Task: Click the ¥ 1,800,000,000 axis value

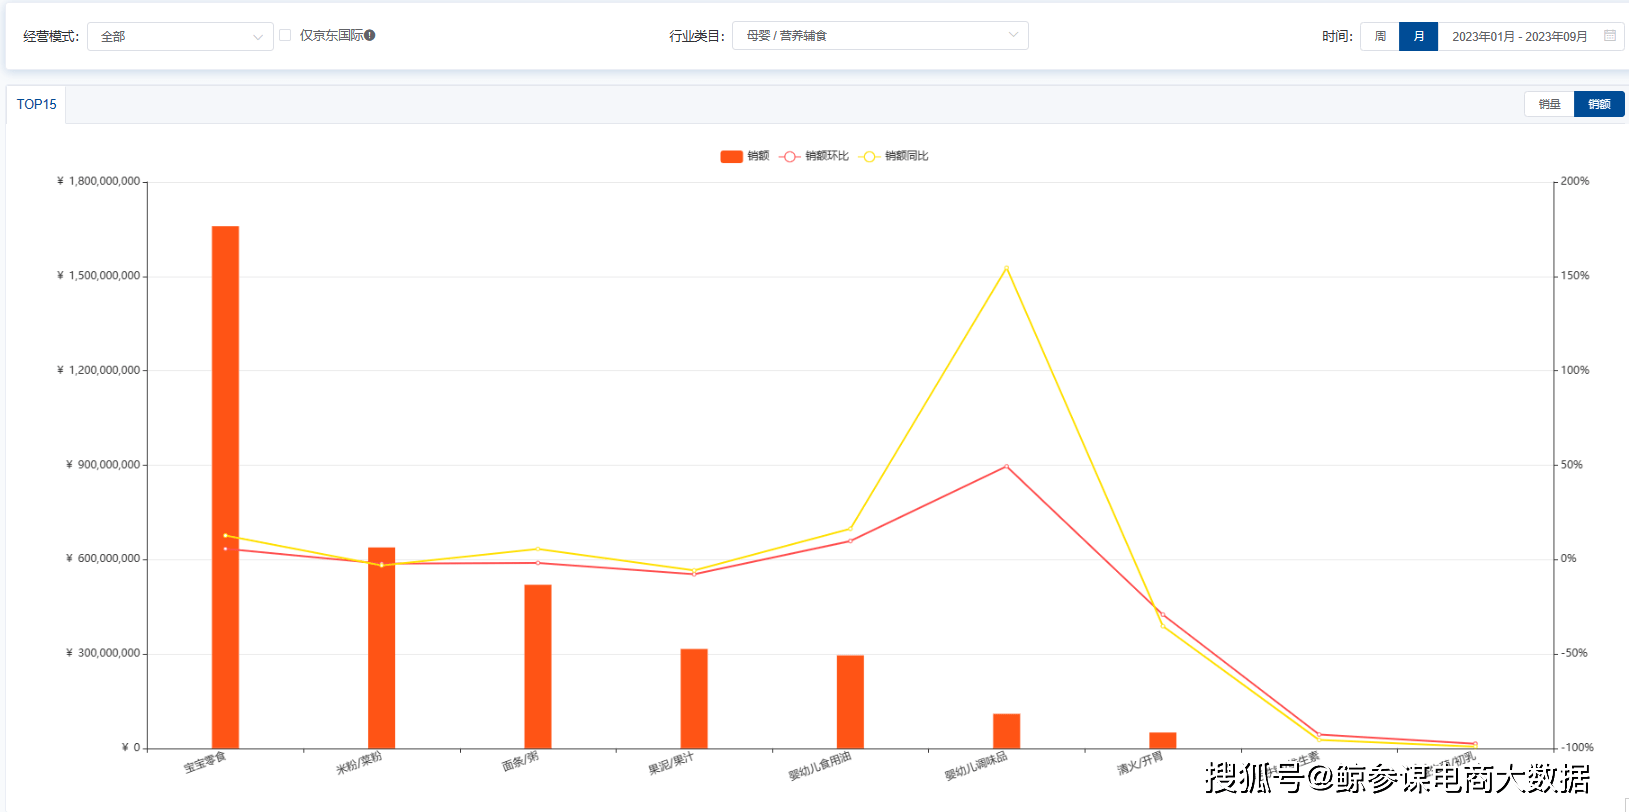Action: [x=98, y=181]
